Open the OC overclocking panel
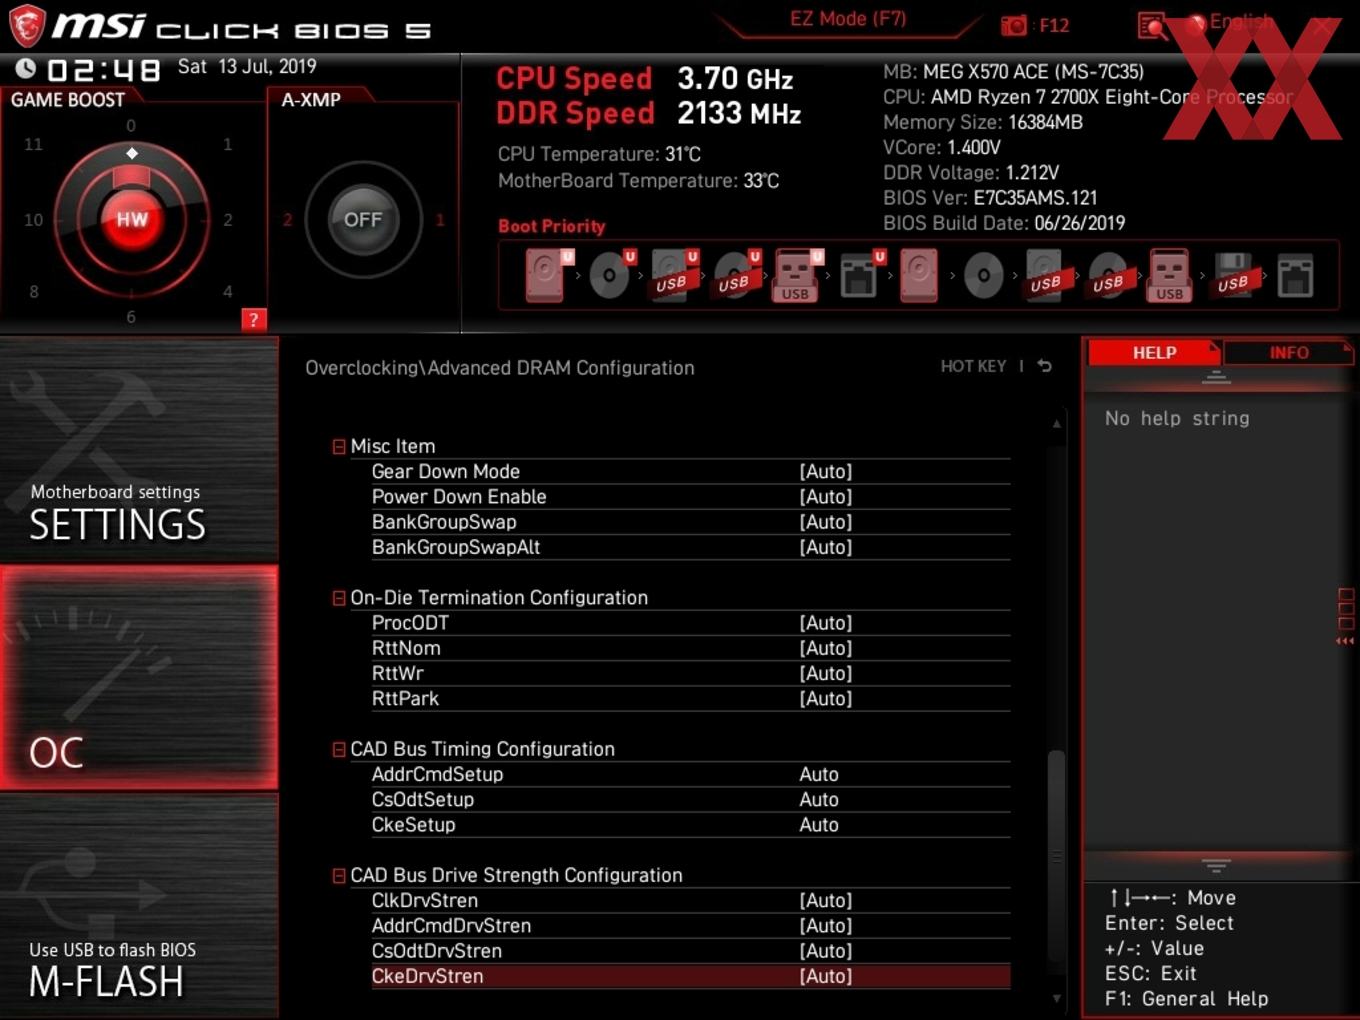 click(139, 677)
